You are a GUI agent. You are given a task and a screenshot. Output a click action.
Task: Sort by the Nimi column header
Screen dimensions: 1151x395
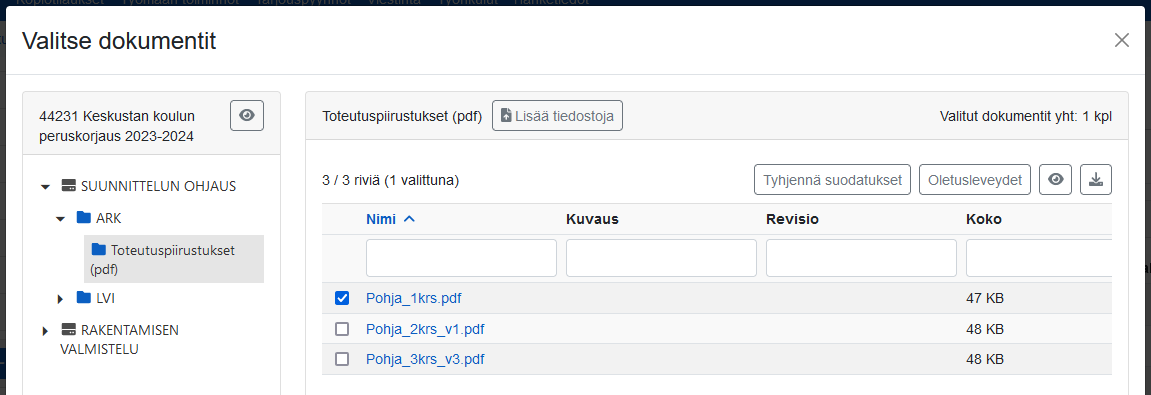pyautogui.click(x=391, y=219)
